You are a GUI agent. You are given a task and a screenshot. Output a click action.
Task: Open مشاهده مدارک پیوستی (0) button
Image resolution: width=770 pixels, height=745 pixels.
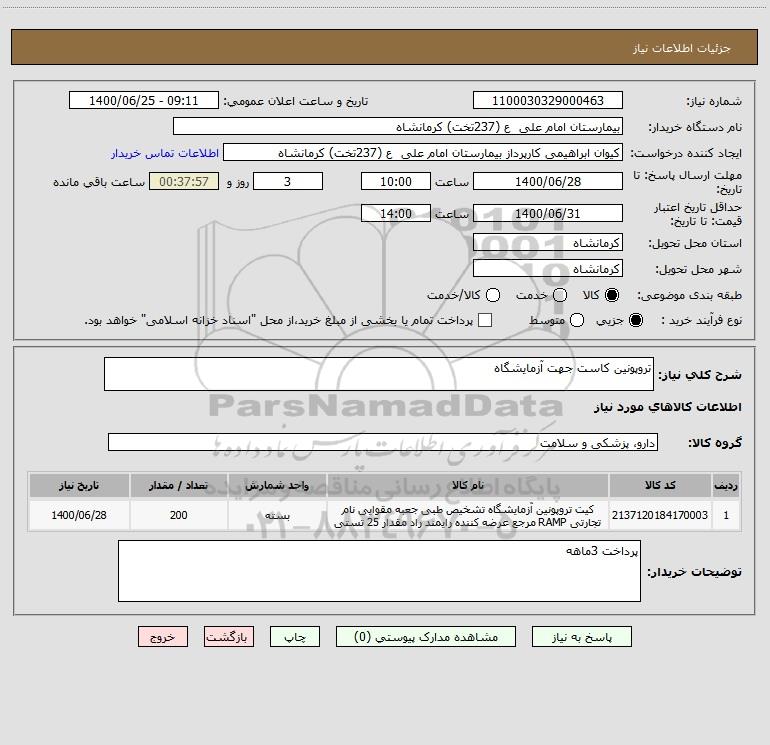pos(426,637)
